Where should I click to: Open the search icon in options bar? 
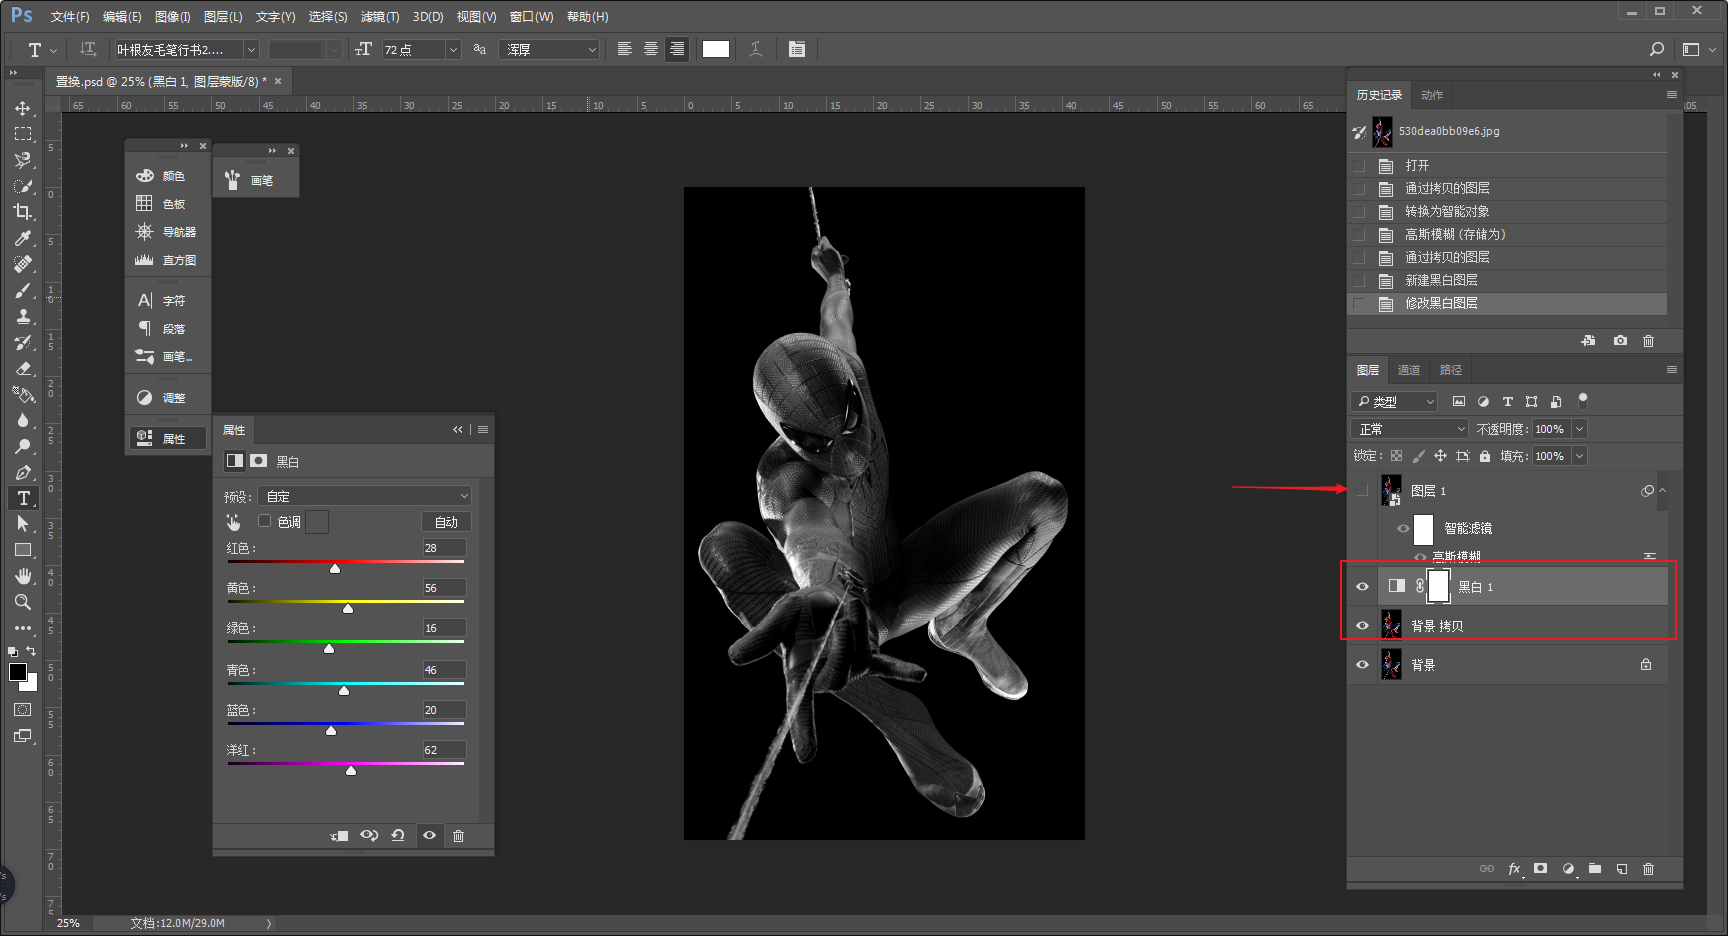[x=1657, y=49]
